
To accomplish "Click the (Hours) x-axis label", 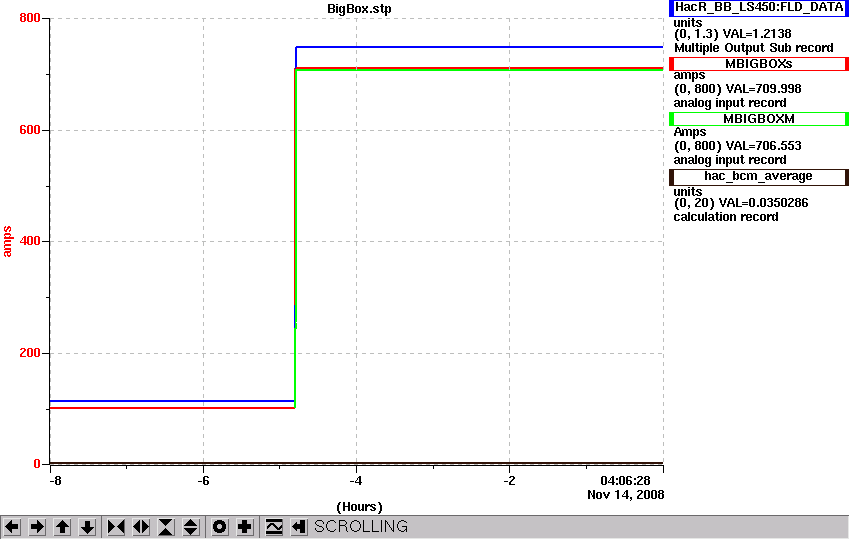I will coord(359,507).
